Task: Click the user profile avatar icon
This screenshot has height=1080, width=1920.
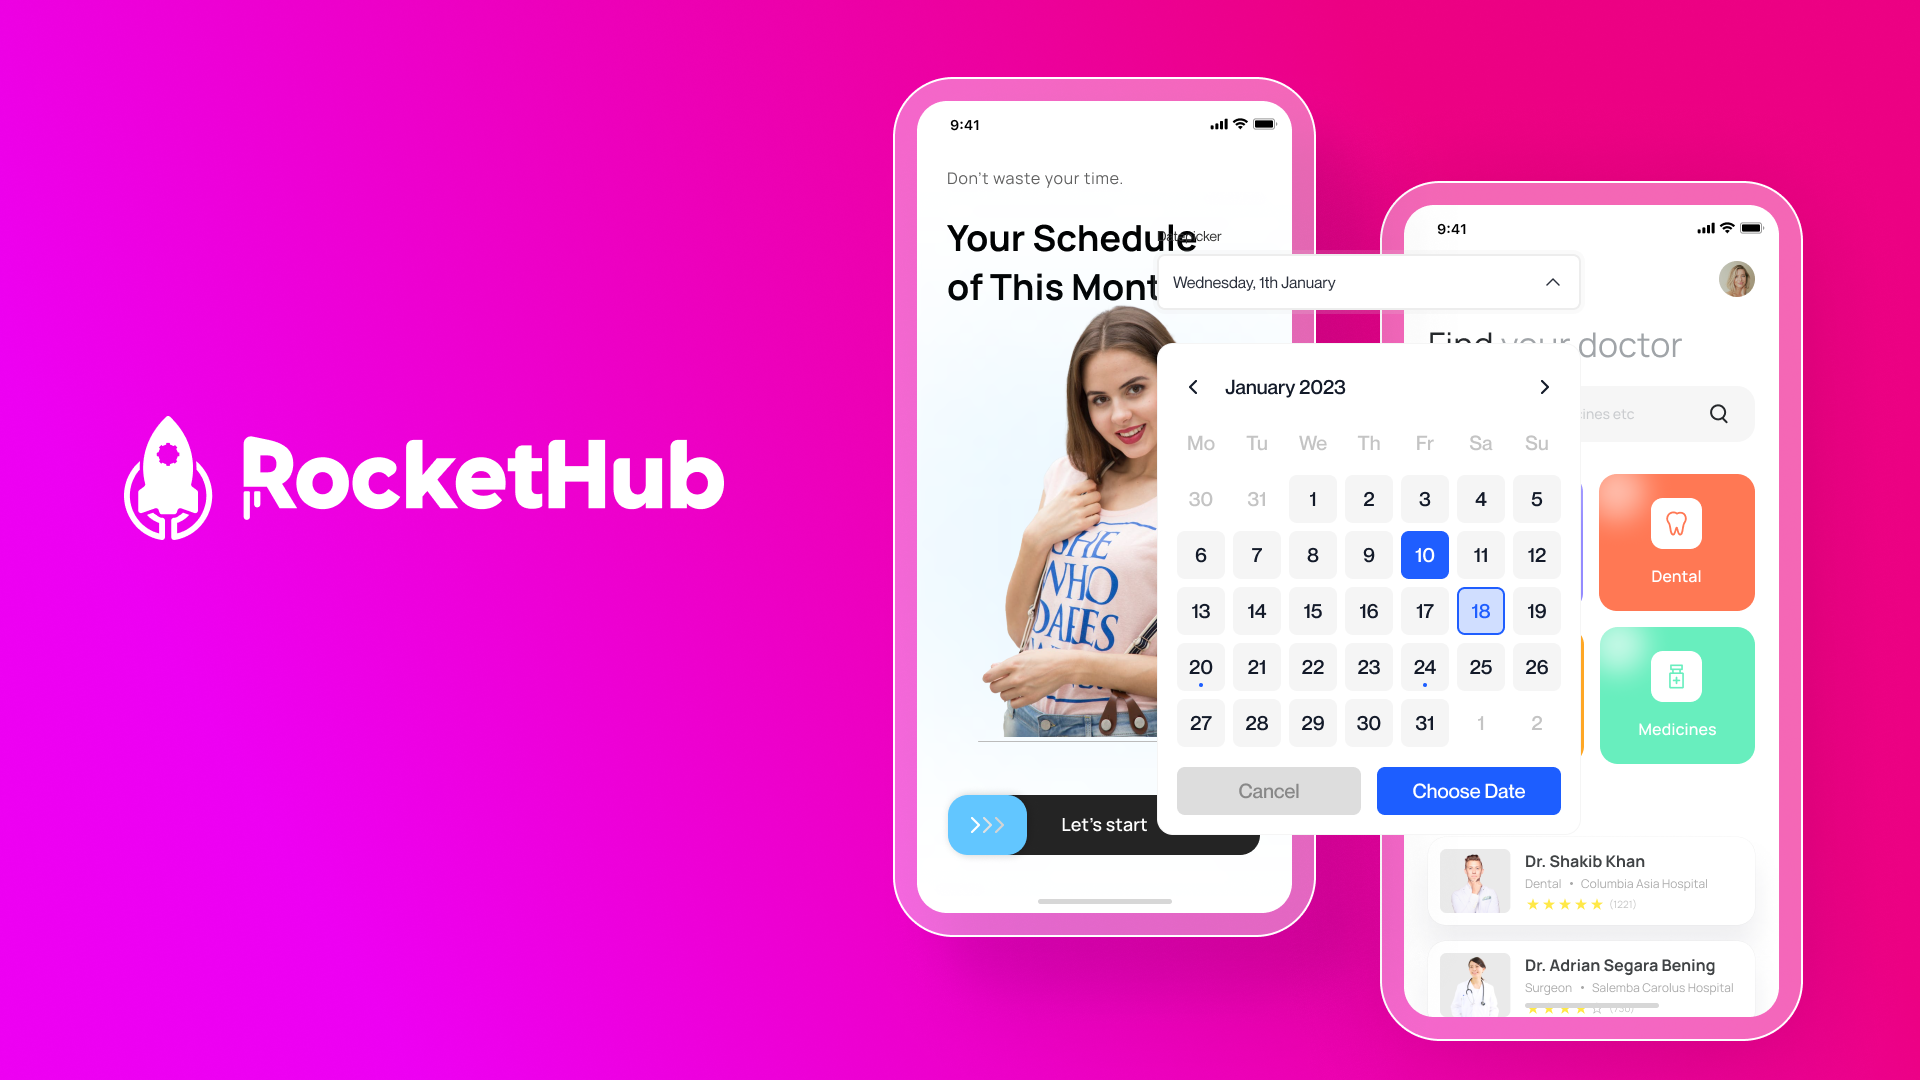Action: (1737, 280)
